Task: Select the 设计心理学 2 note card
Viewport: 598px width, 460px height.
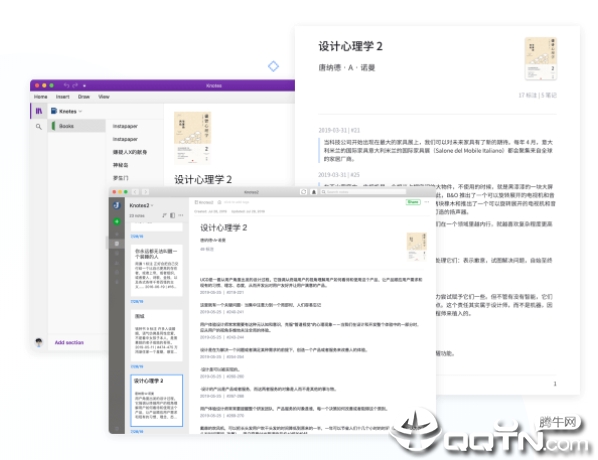Action: 157,400
